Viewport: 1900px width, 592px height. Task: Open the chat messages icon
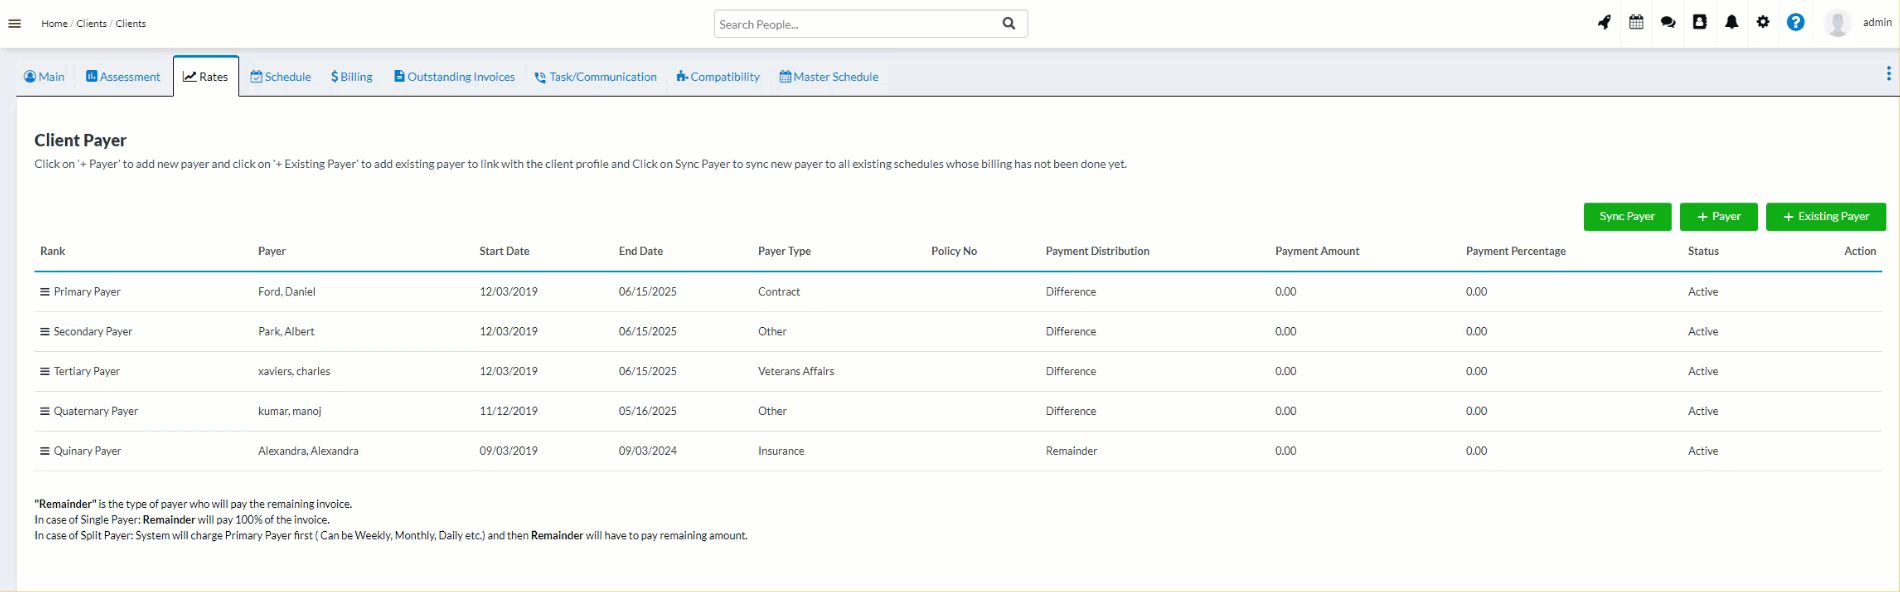1668,22
